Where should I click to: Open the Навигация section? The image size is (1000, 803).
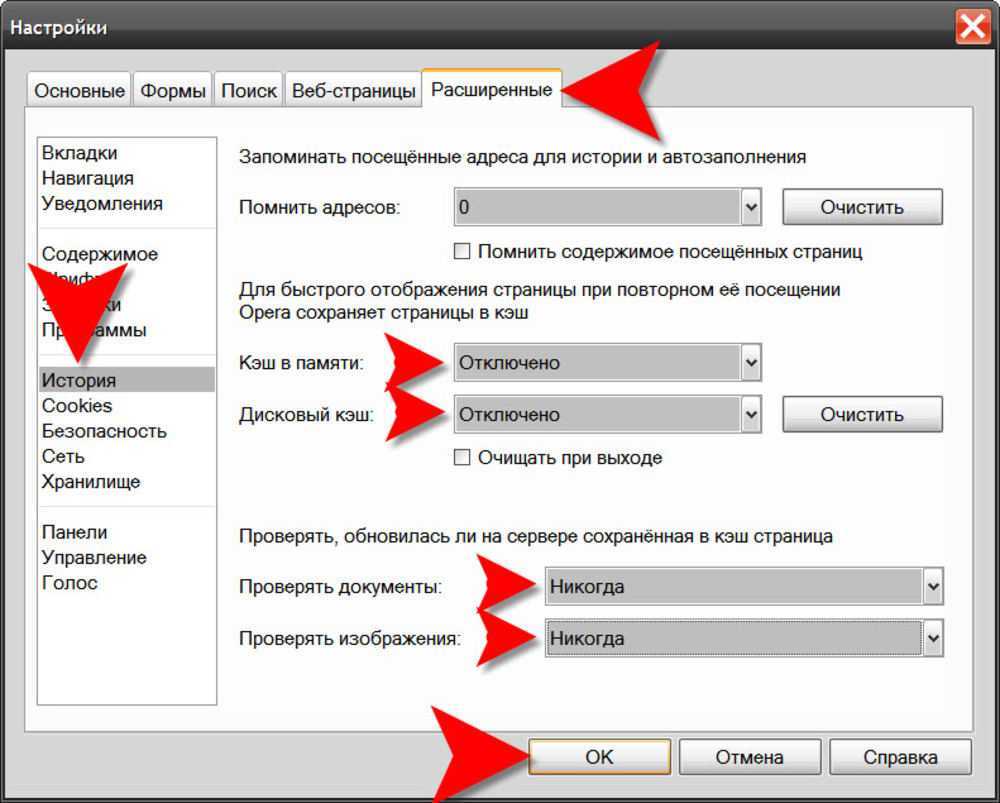pyautogui.click(x=88, y=178)
